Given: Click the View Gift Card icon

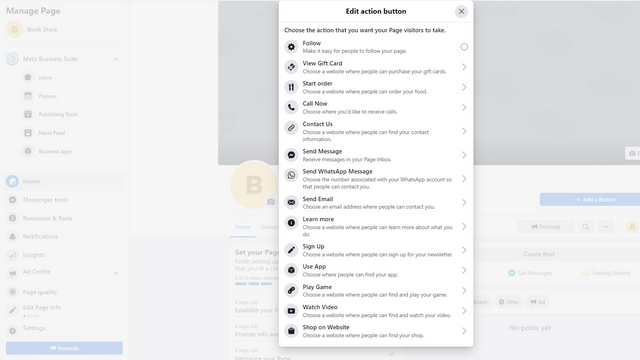Looking at the screenshot, I should point(291,67).
